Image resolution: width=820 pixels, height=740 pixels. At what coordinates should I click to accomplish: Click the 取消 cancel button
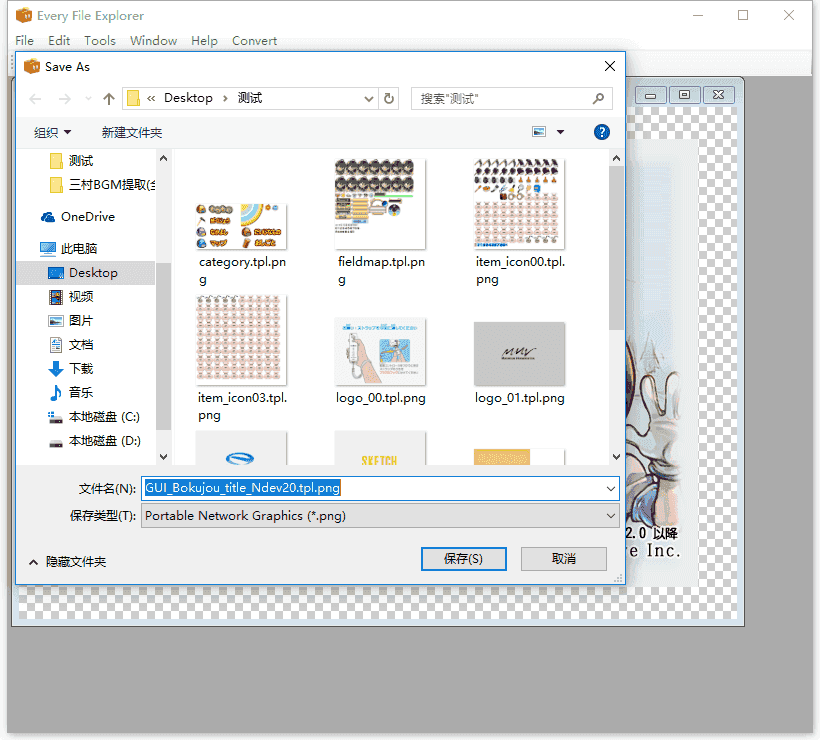pos(564,559)
